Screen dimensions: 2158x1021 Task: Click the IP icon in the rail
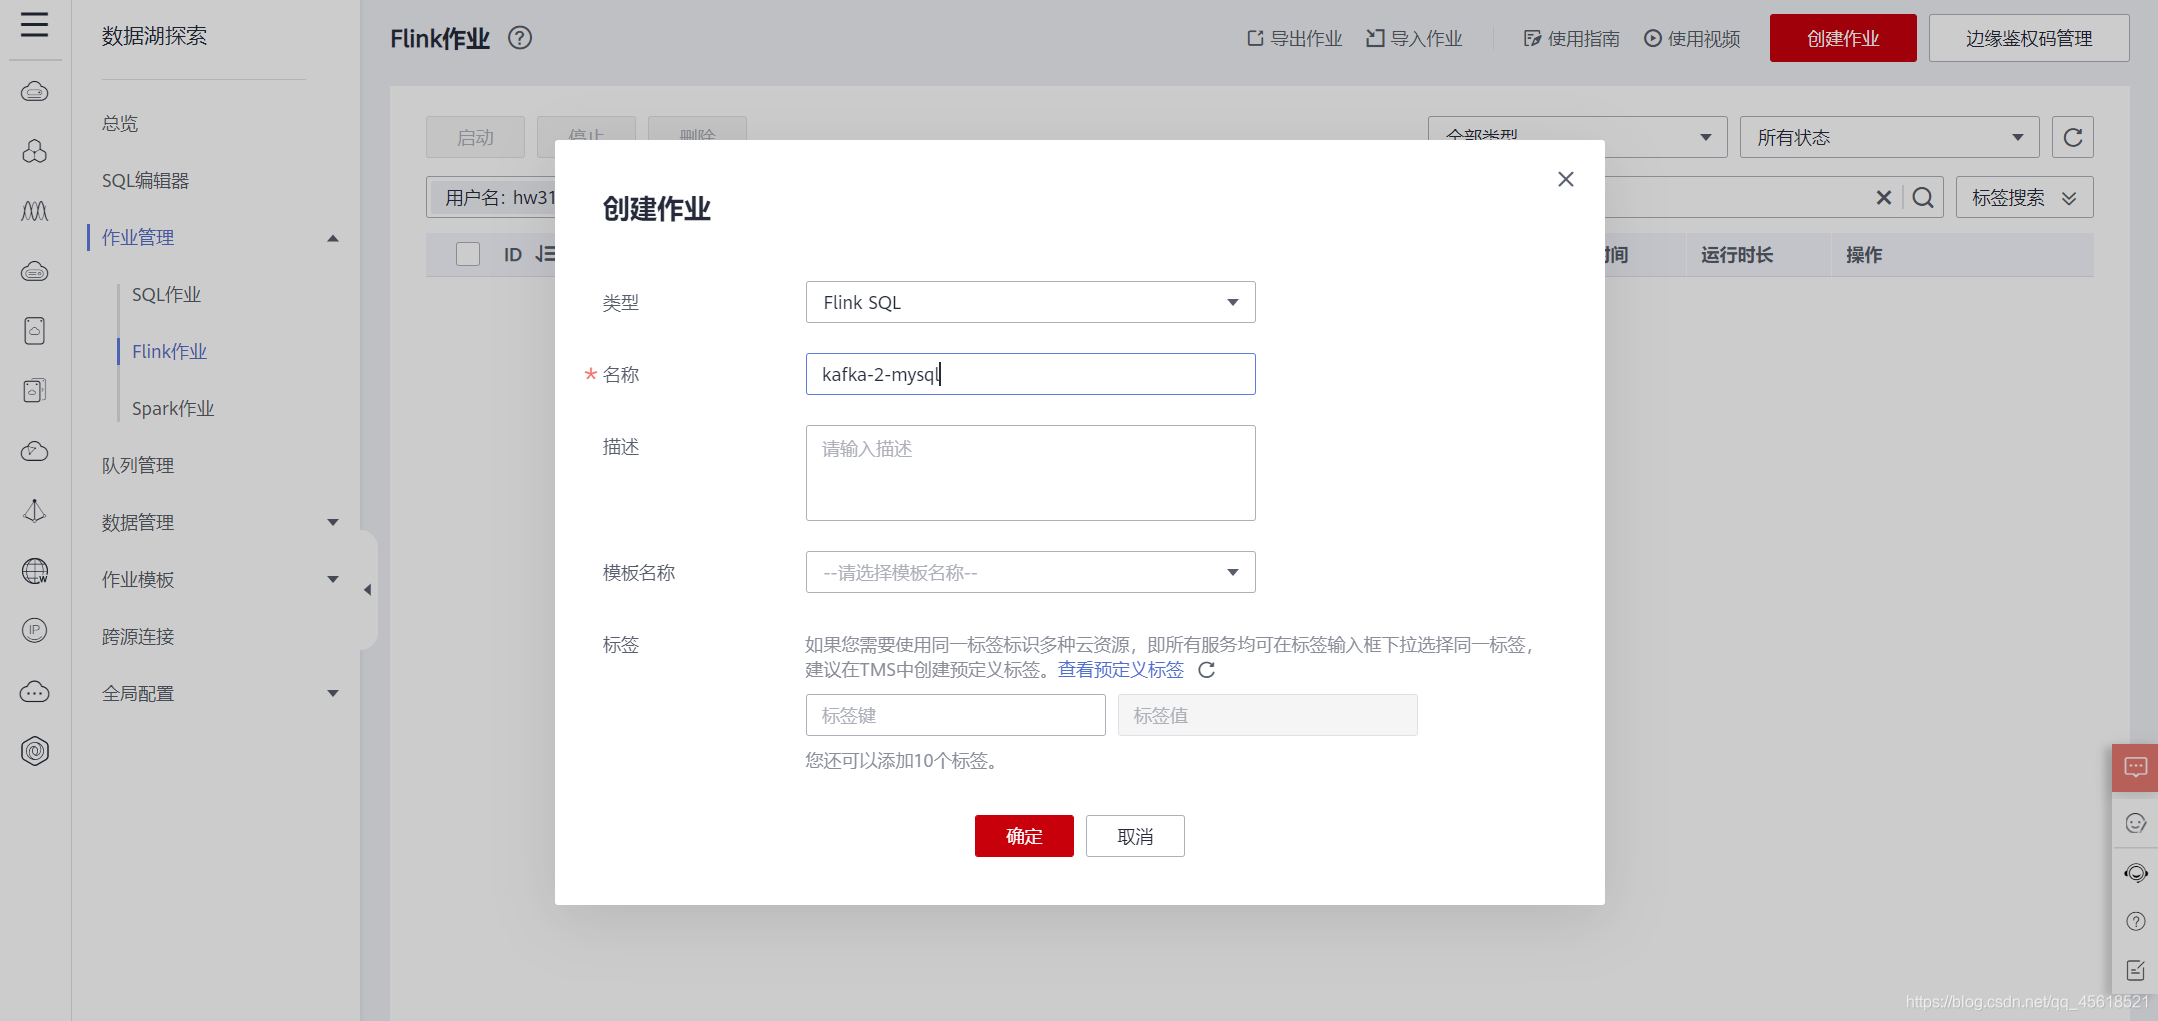pyautogui.click(x=35, y=630)
